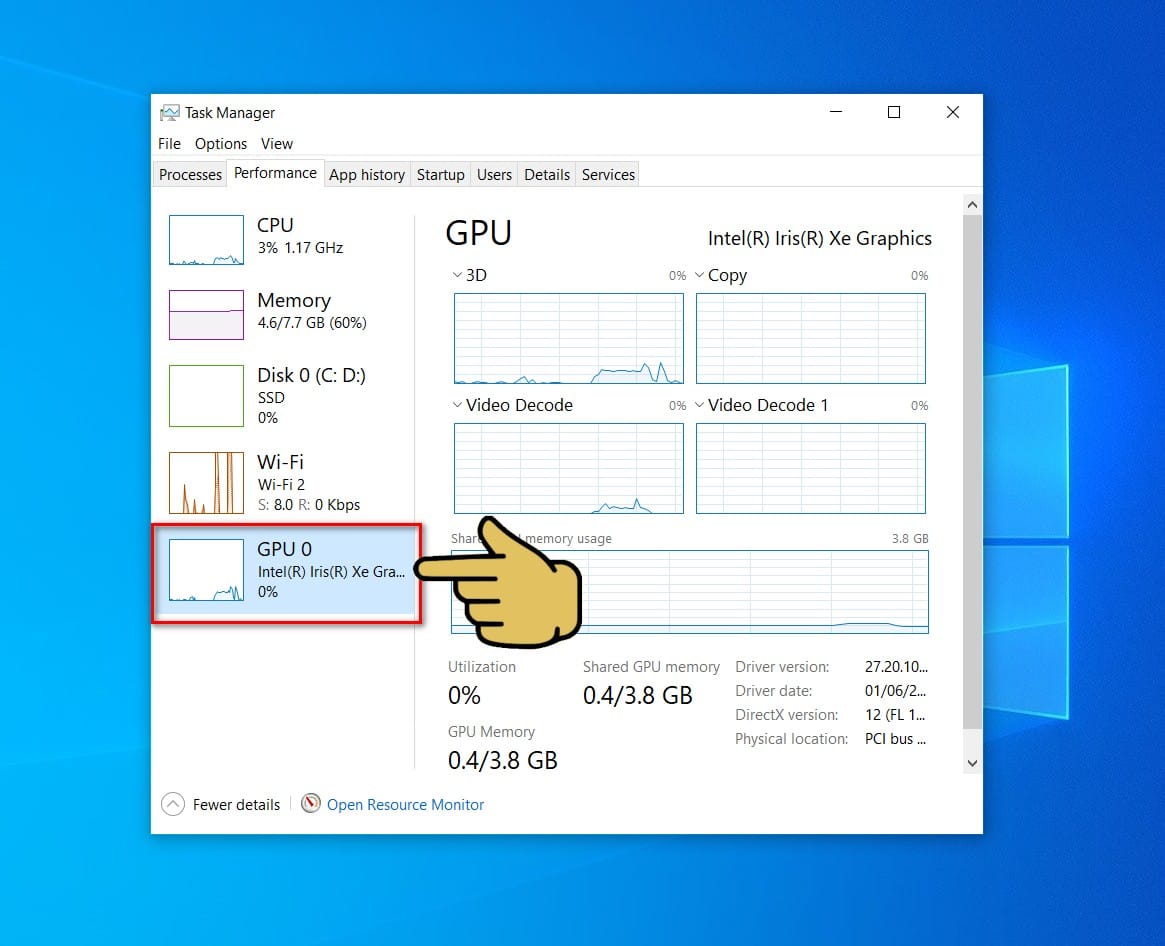
Task: Close the Task Manager window
Action: tap(953, 112)
